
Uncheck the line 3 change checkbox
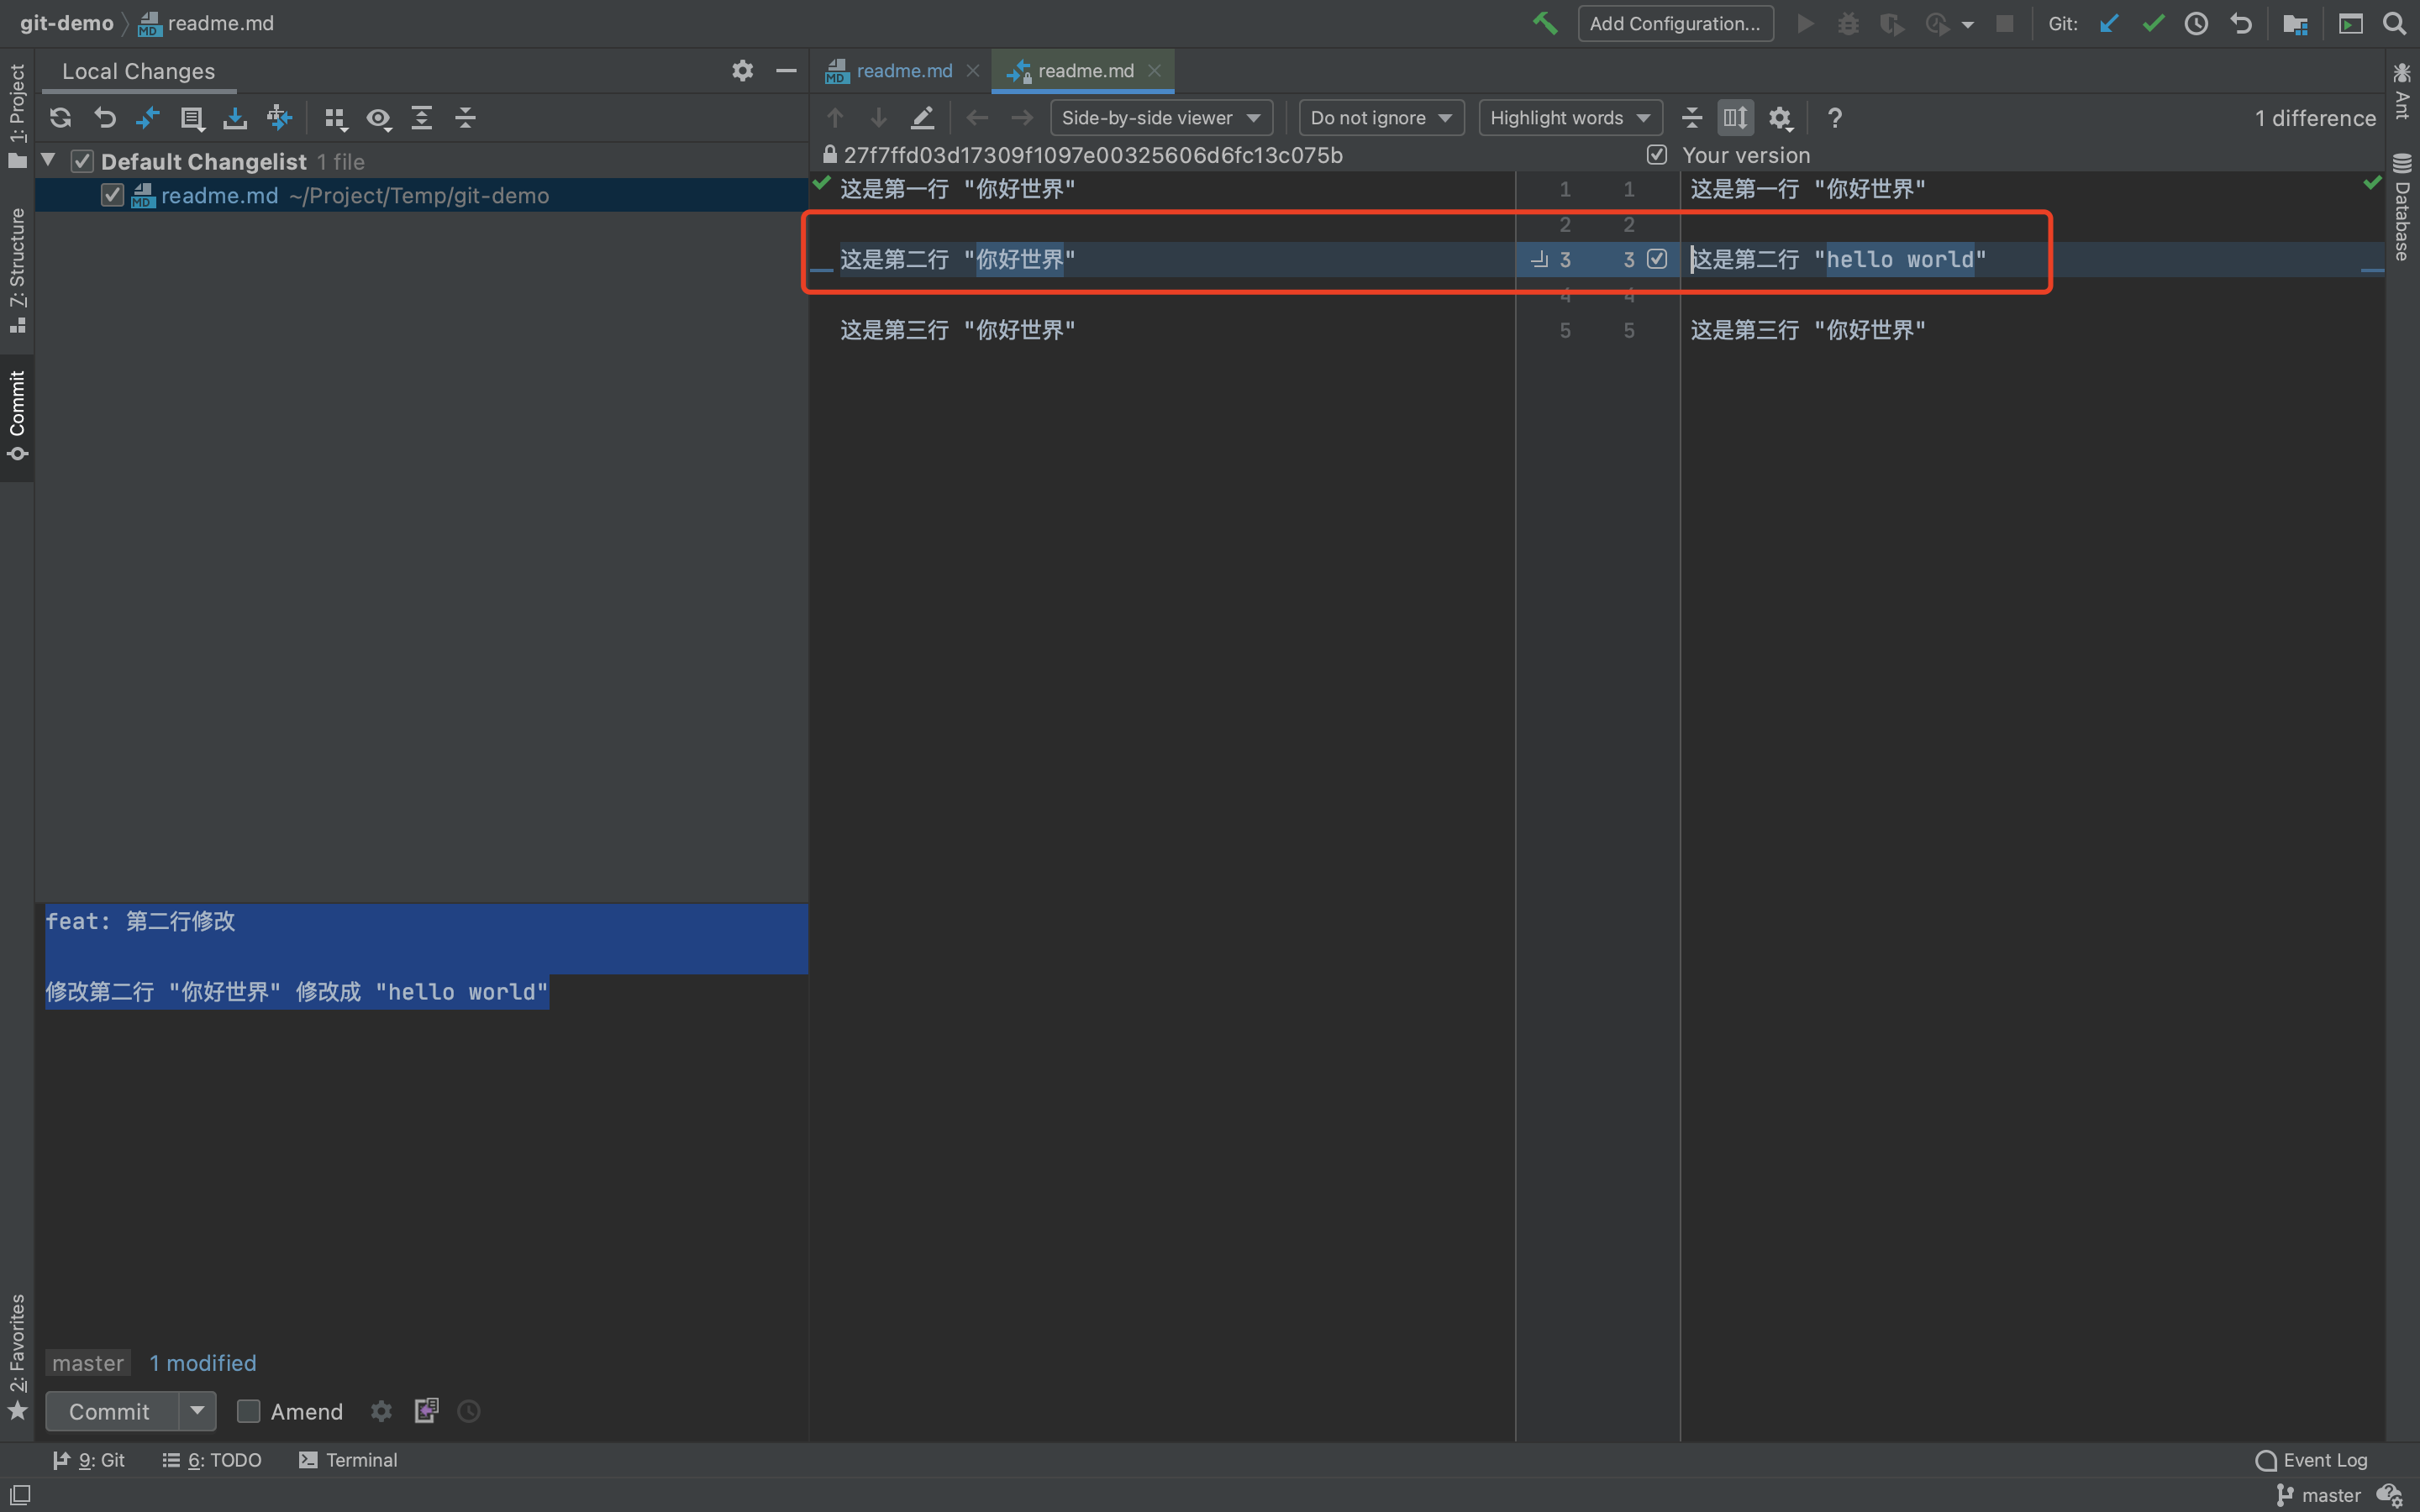tap(1657, 259)
